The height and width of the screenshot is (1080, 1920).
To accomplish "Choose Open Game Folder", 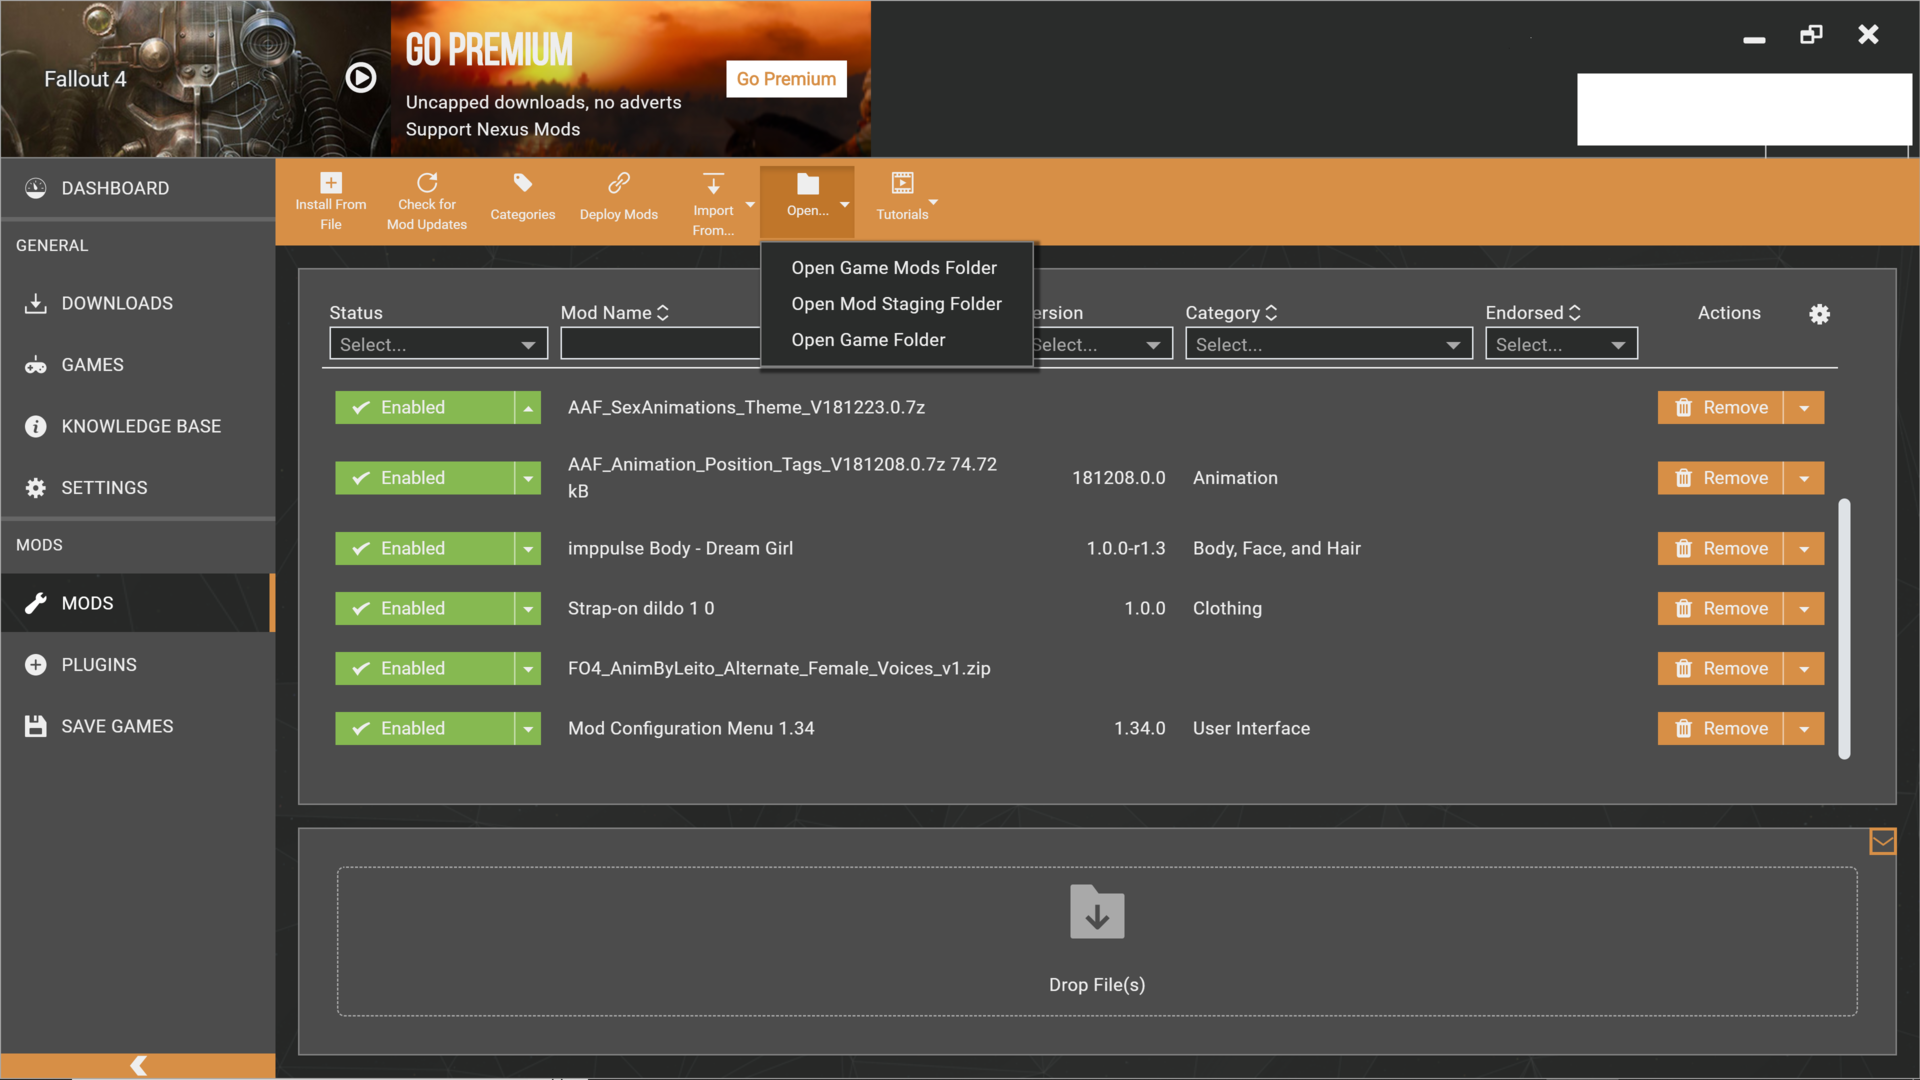I will point(868,340).
